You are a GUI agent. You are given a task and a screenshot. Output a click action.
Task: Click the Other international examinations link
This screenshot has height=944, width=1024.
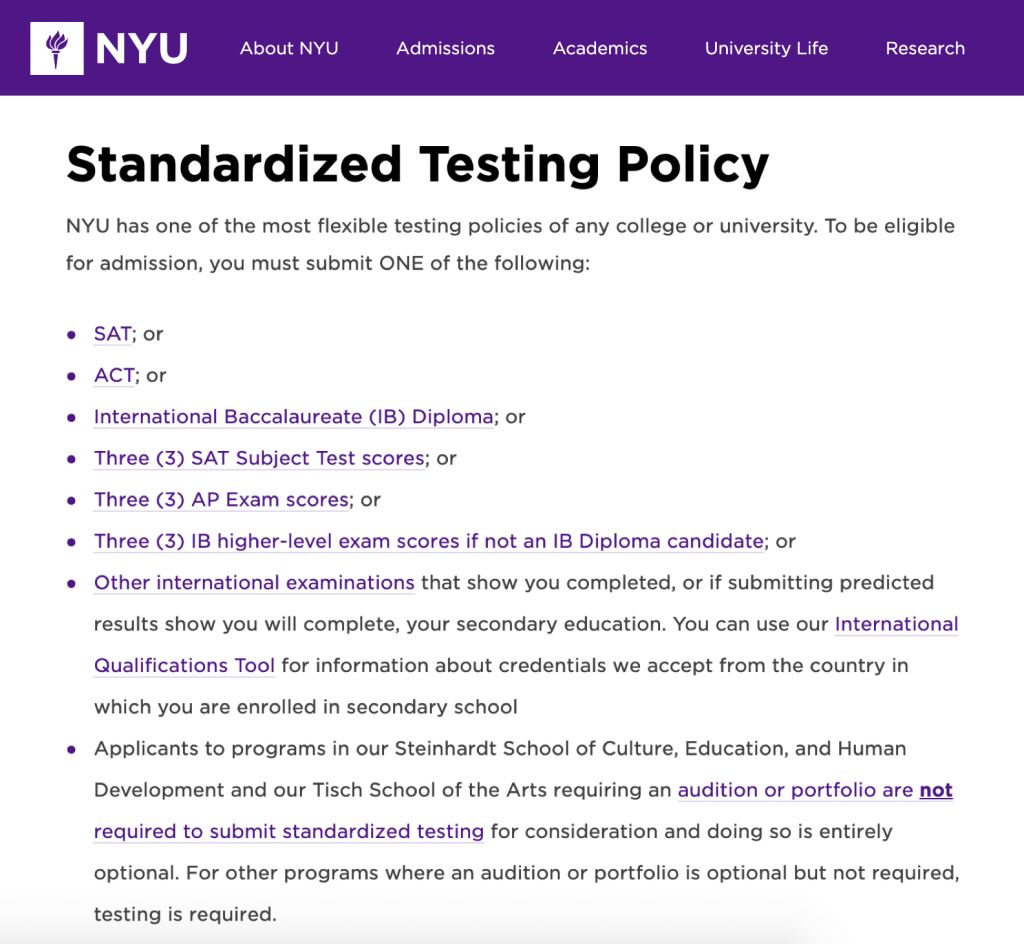pyautogui.click(x=253, y=583)
